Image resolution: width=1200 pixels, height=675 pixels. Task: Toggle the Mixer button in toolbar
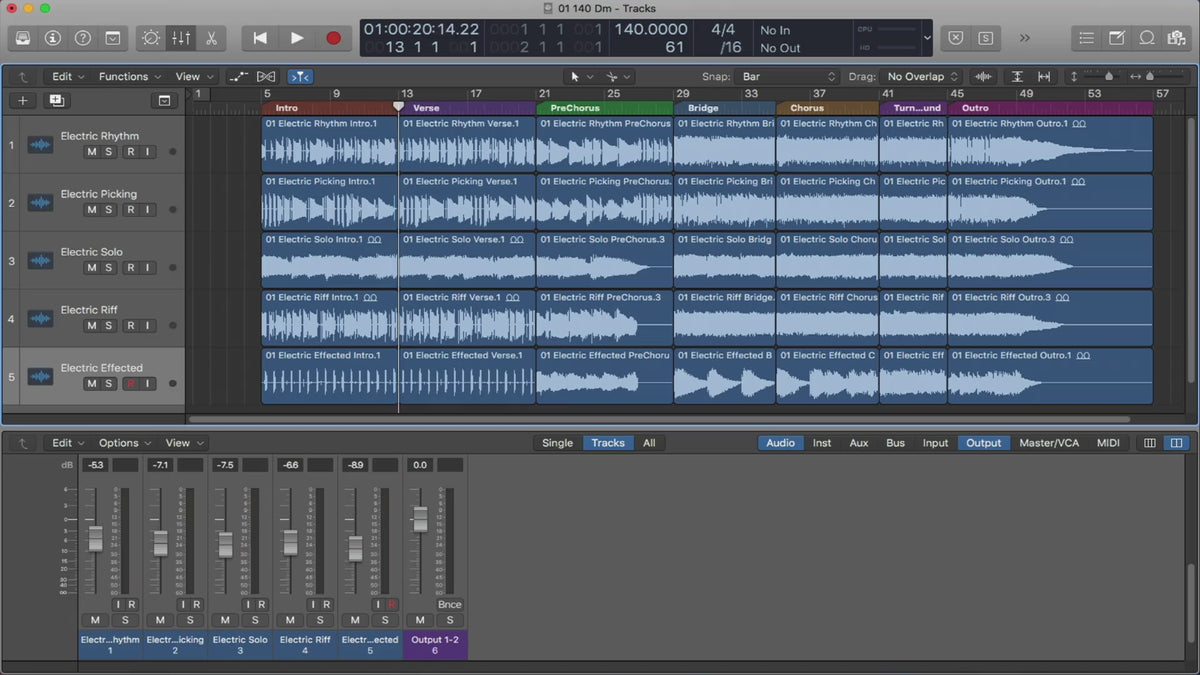(x=181, y=38)
